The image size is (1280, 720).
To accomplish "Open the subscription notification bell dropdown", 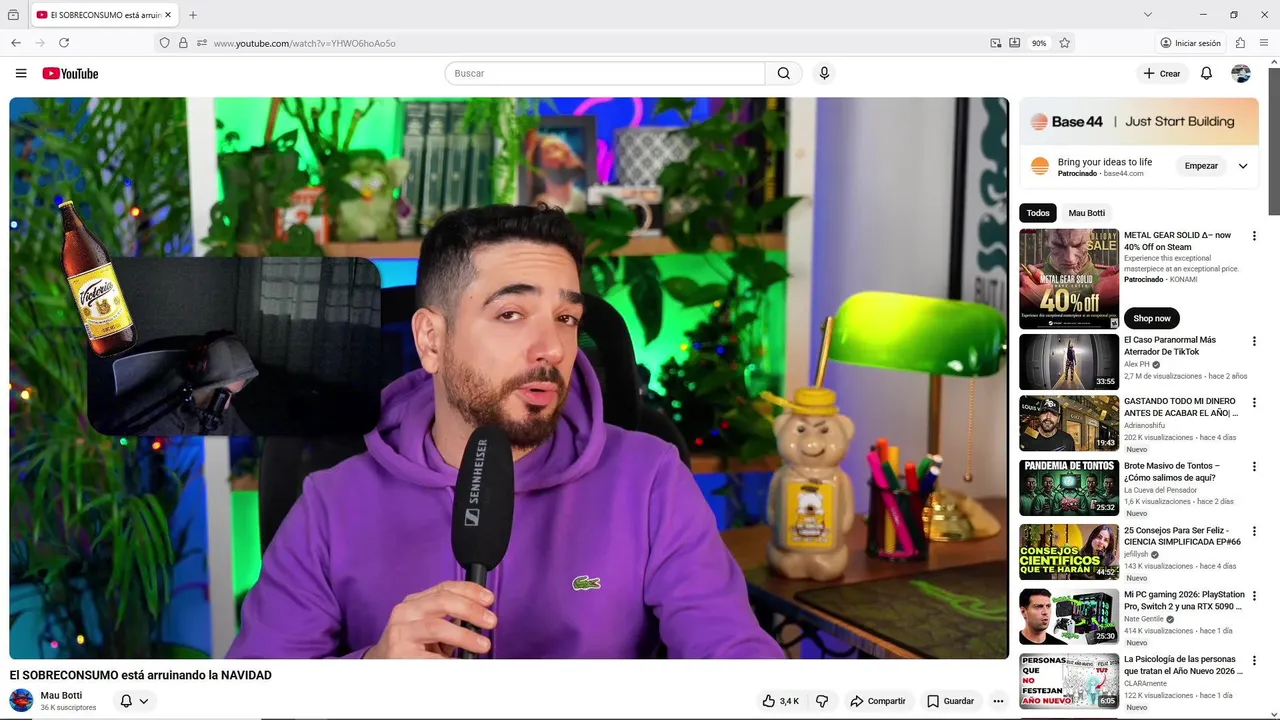I will point(134,701).
